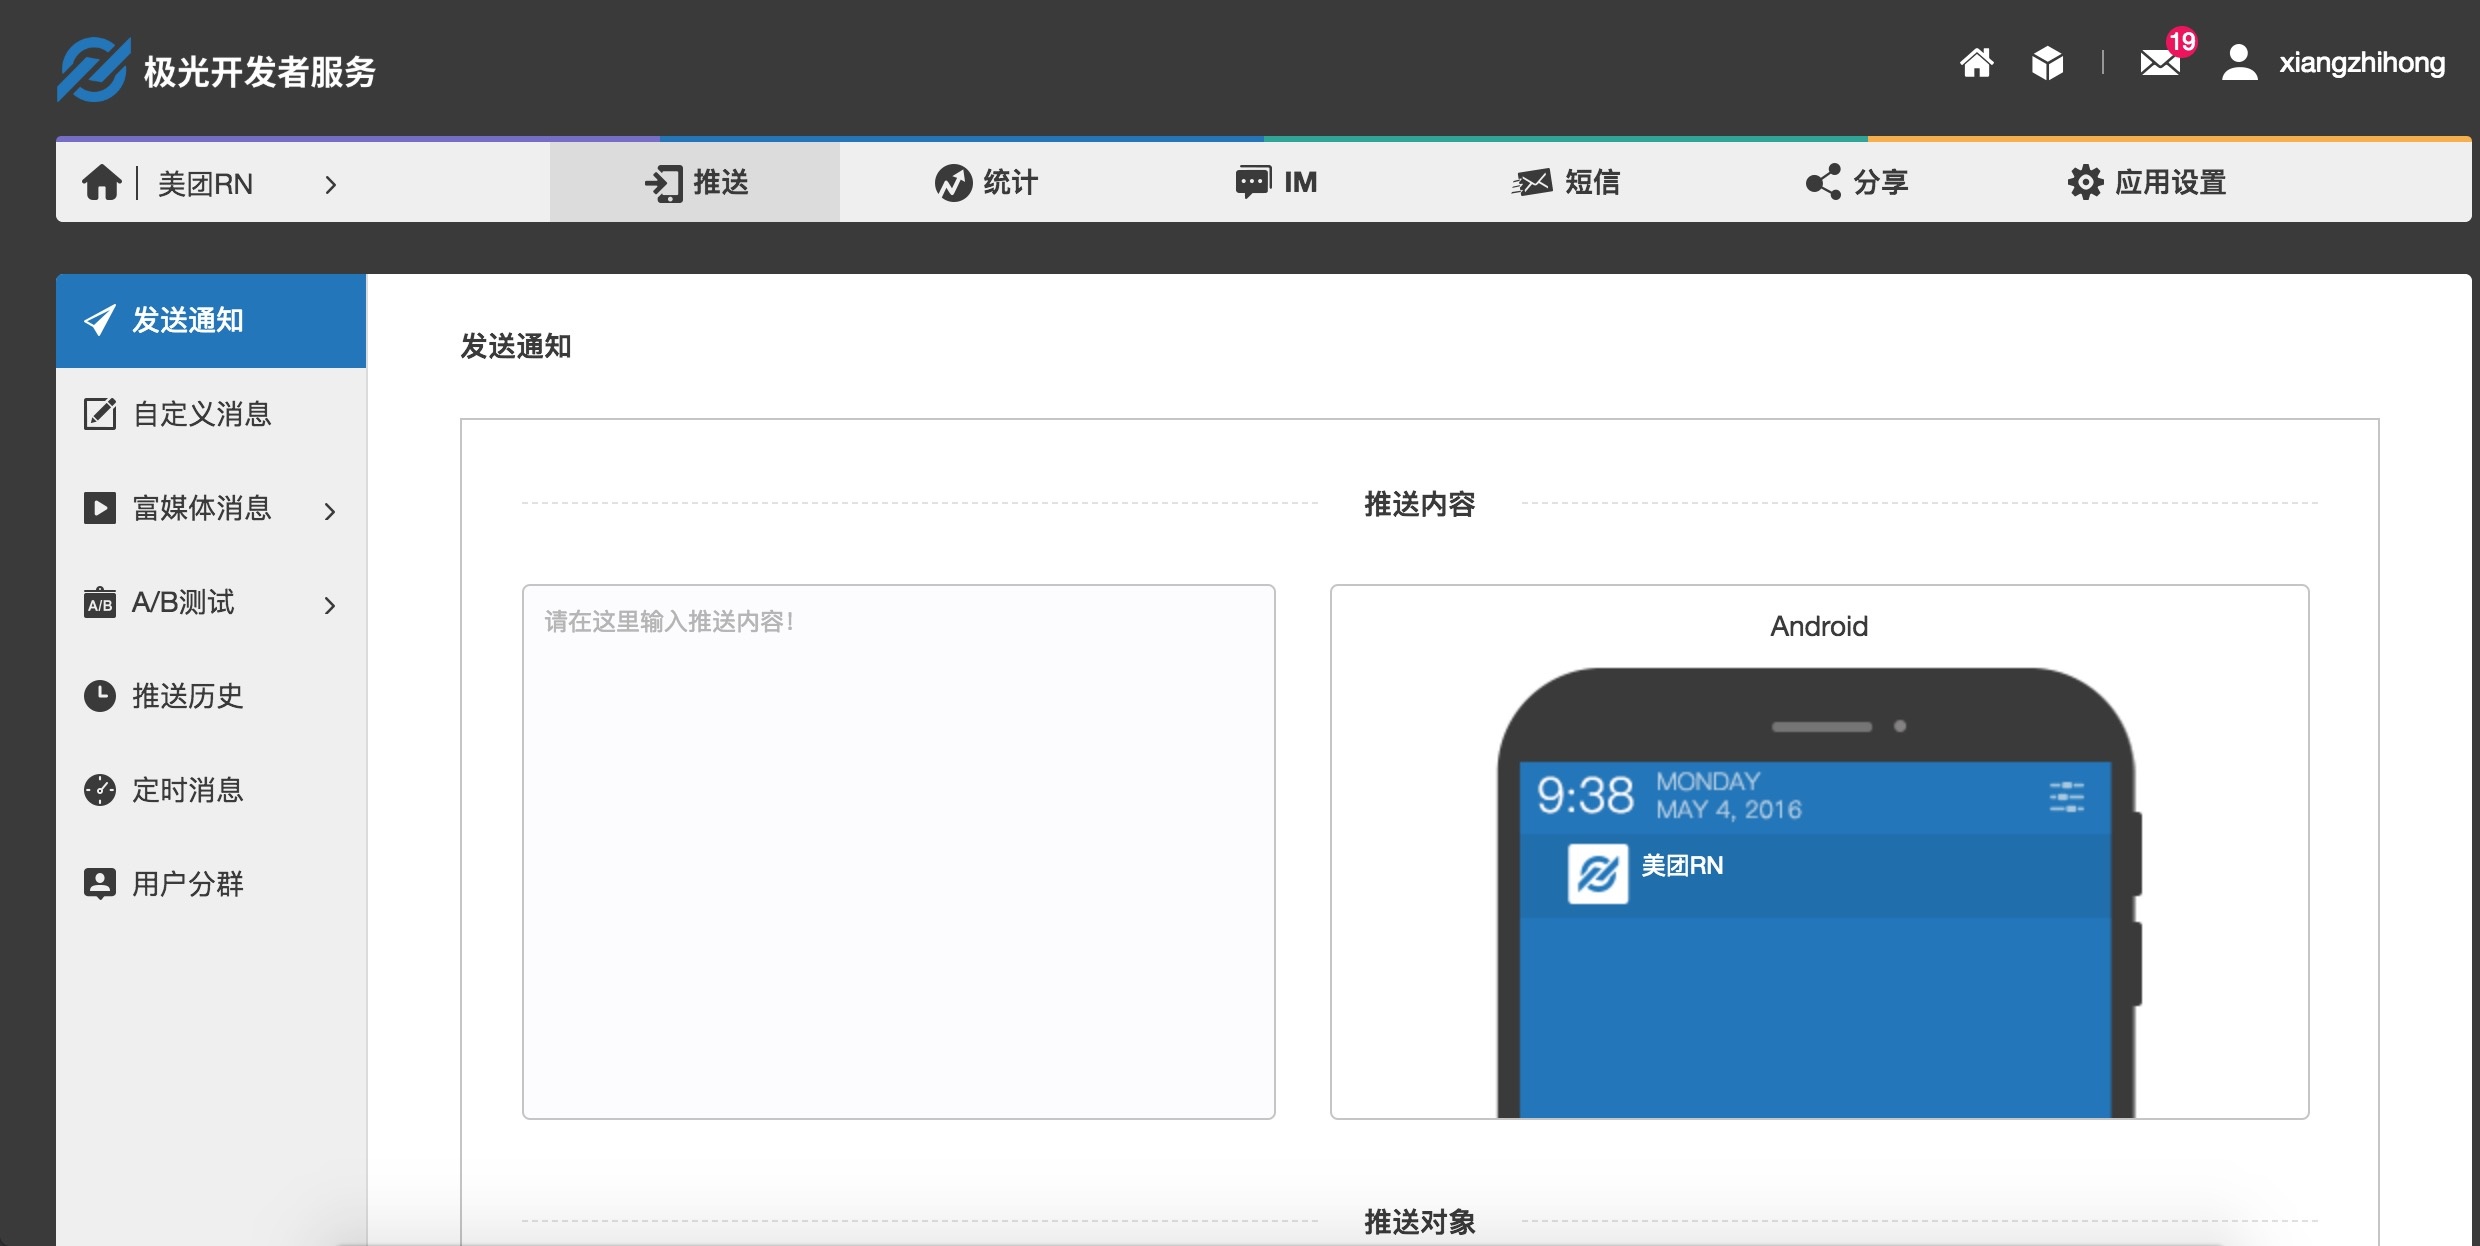Click the cube package icon in header

2047,63
